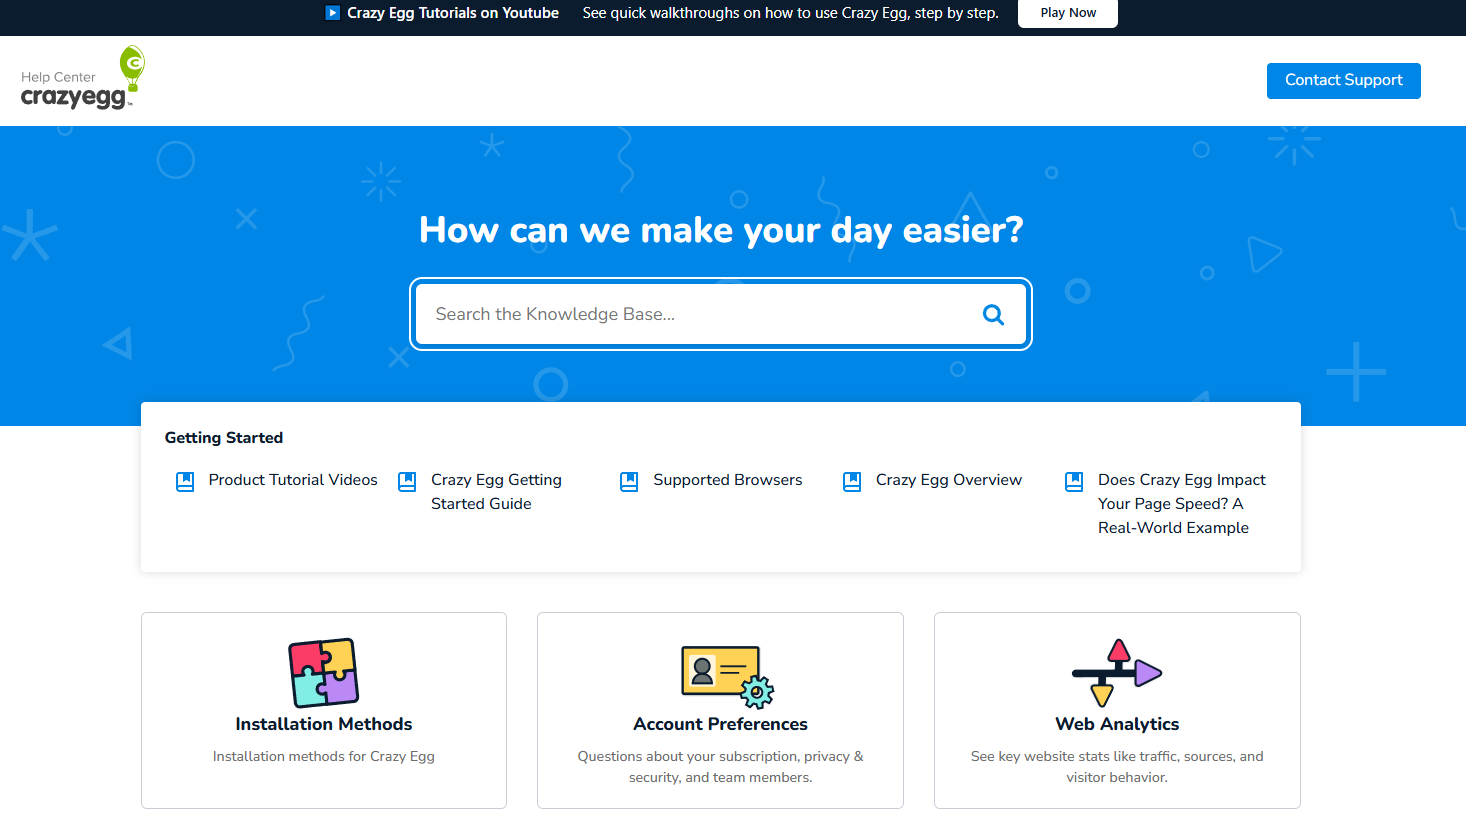Open Crazy Egg Tutorials on Youtube link

[453, 13]
